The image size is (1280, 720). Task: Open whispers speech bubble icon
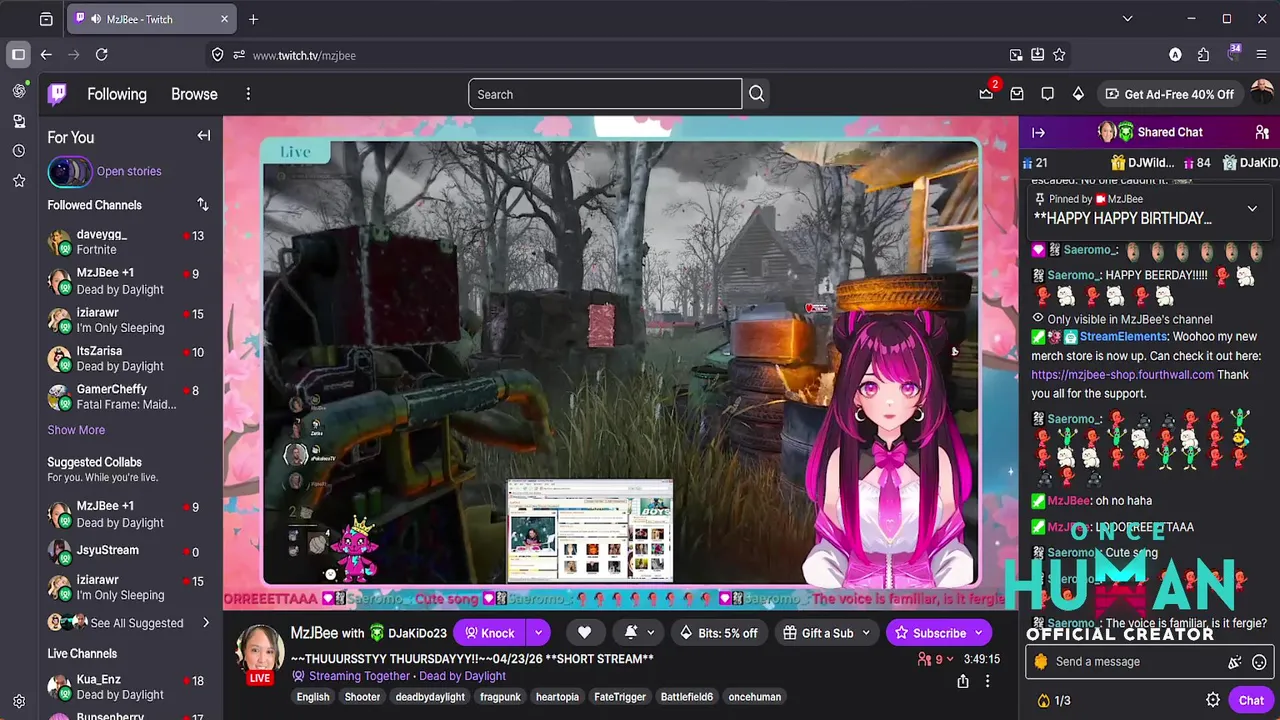(x=1047, y=94)
